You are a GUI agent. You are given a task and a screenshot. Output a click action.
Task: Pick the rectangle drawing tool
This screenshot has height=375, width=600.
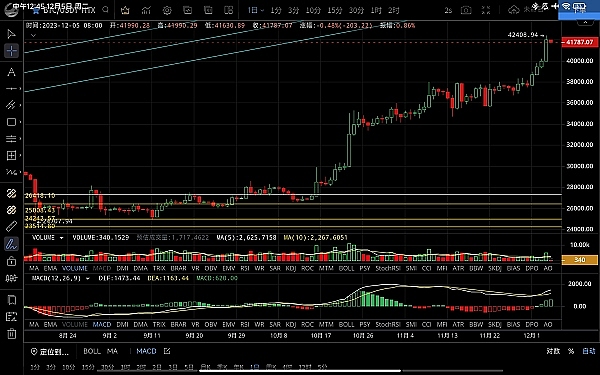point(11,122)
